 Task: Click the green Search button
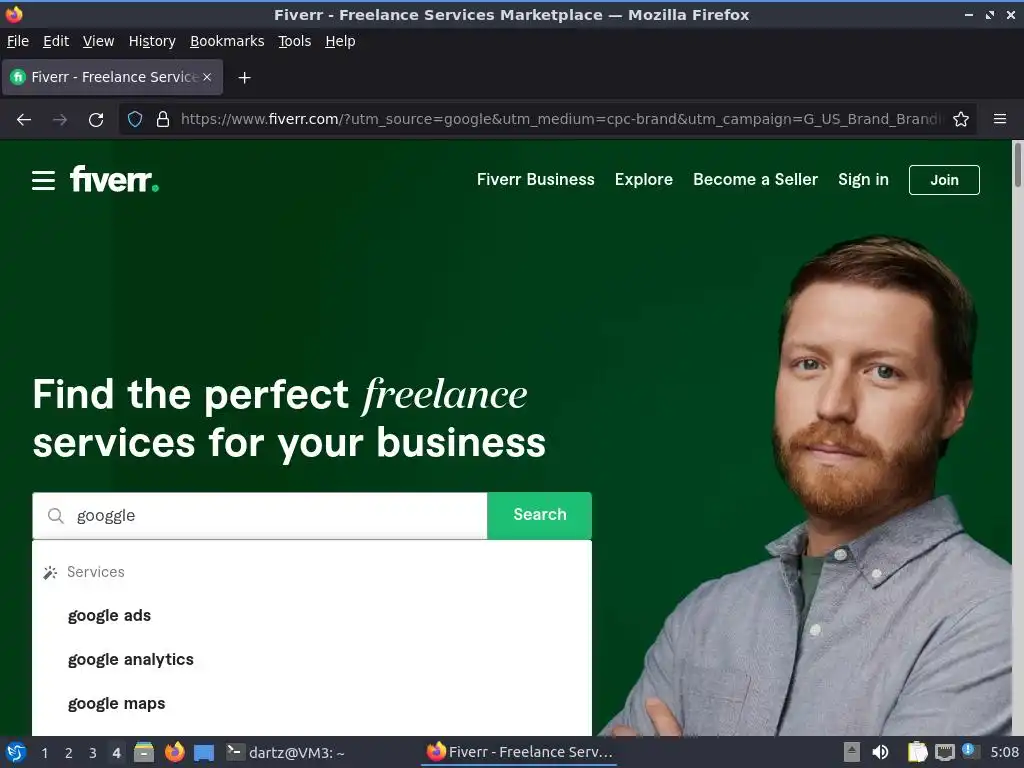click(539, 515)
